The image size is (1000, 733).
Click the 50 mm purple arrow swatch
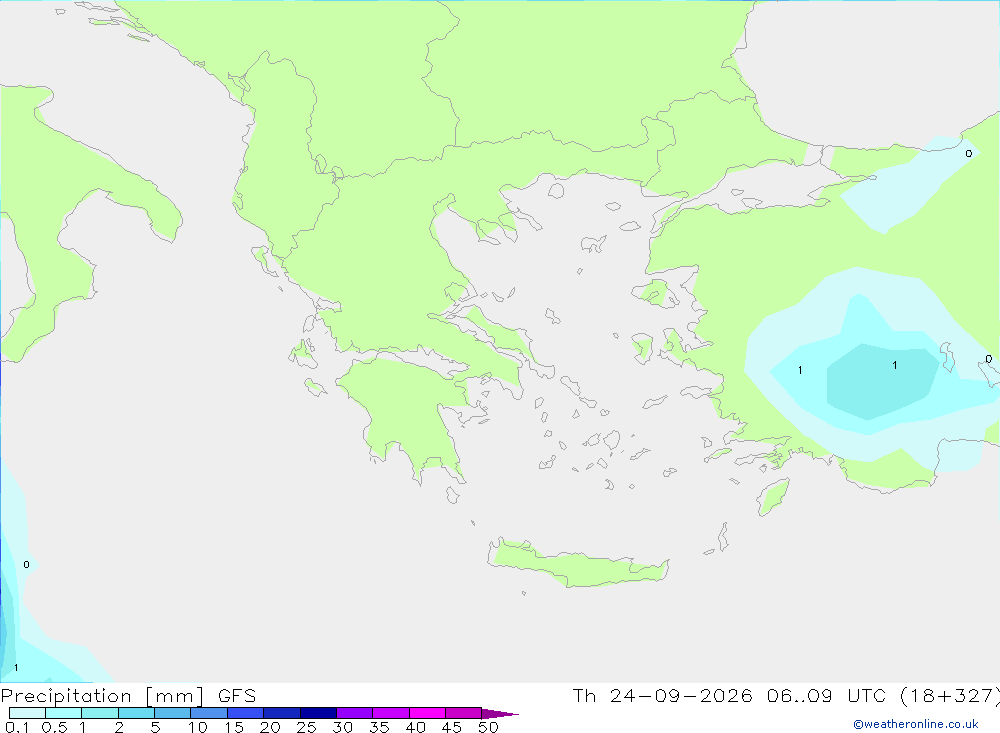pyautogui.click(x=499, y=713)
